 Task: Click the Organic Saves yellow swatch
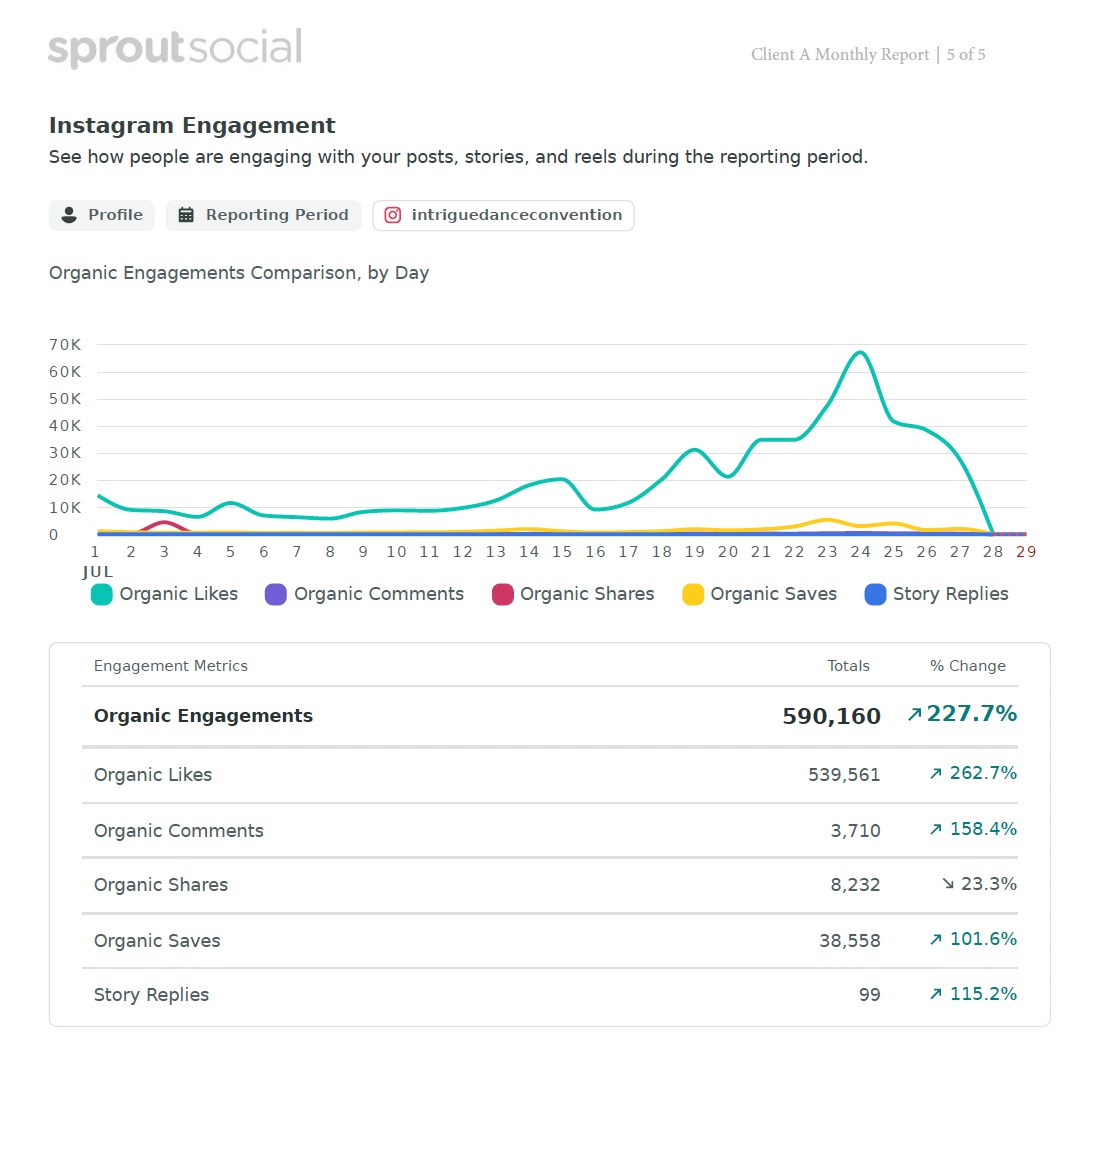pos(693,594)
